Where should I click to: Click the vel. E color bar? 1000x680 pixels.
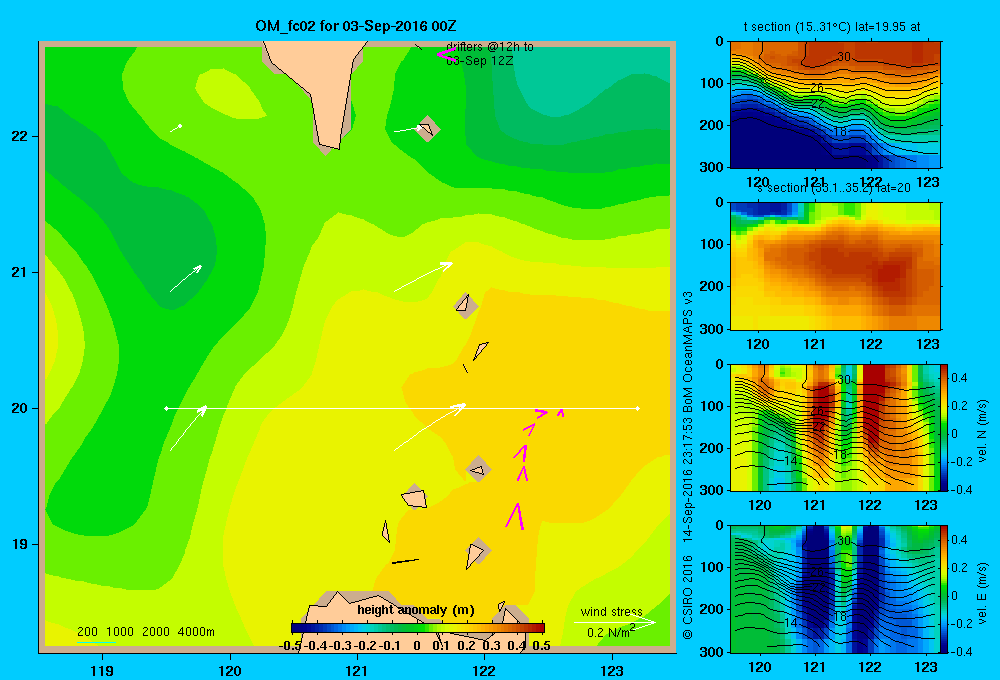tap(945, 588)
